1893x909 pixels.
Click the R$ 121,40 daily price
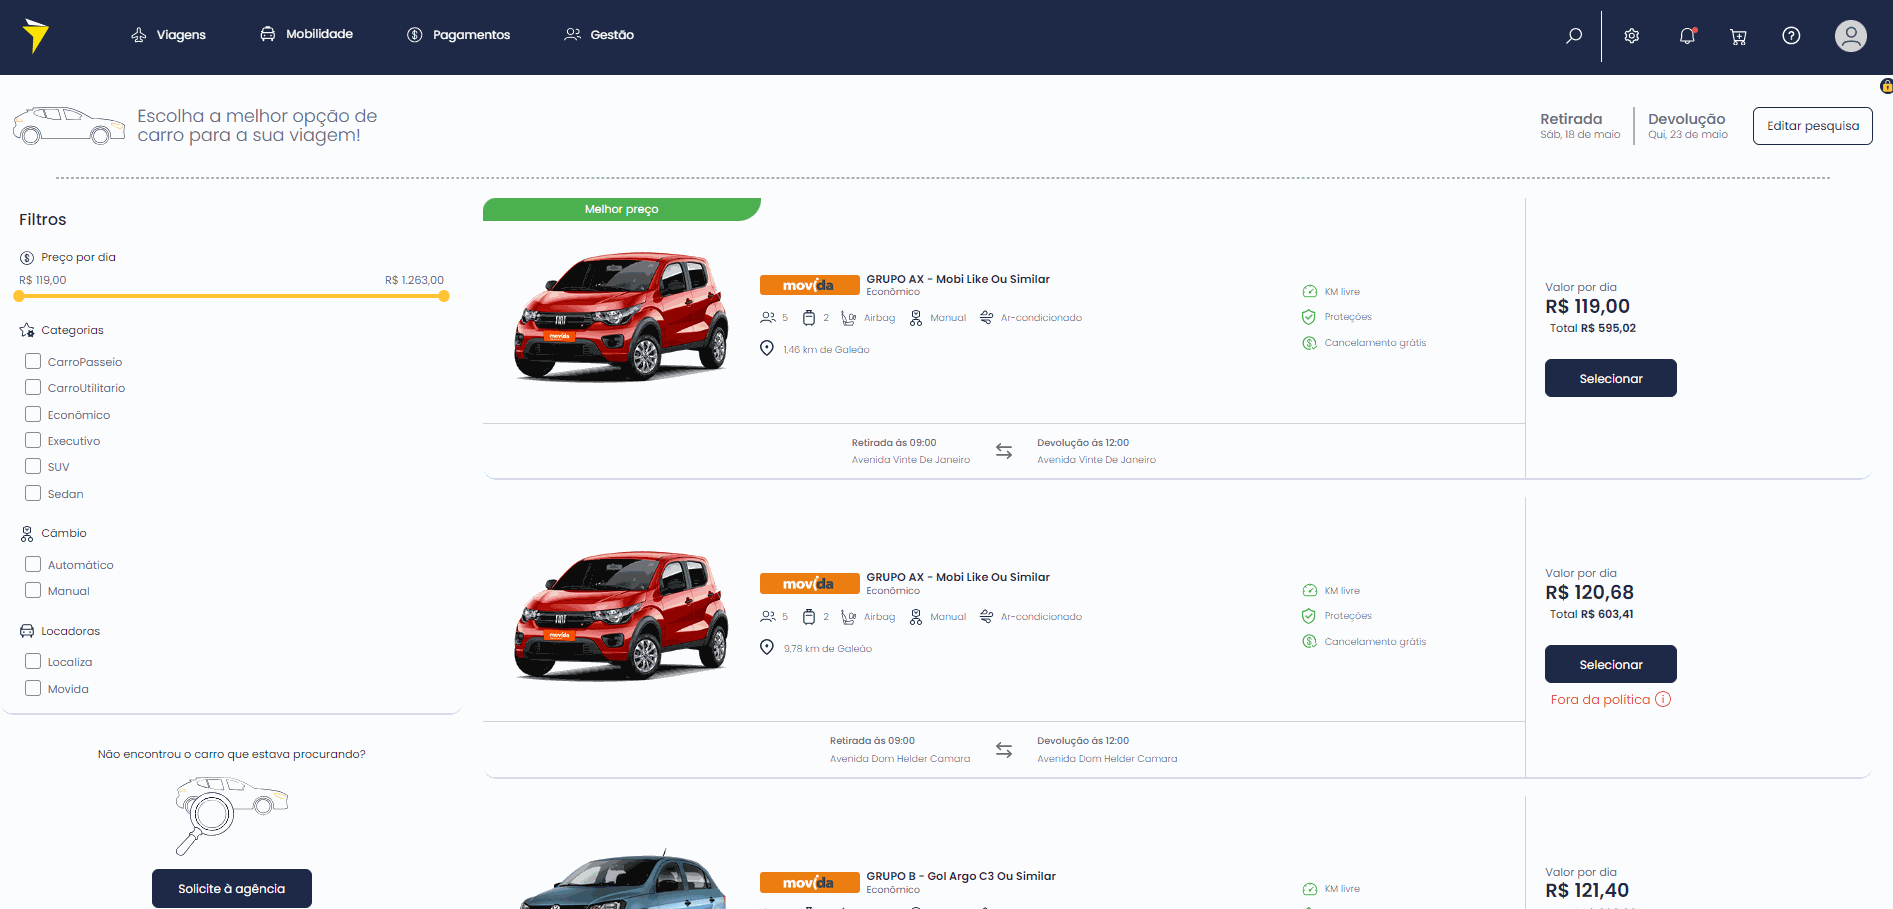[x=1587, y=890]
